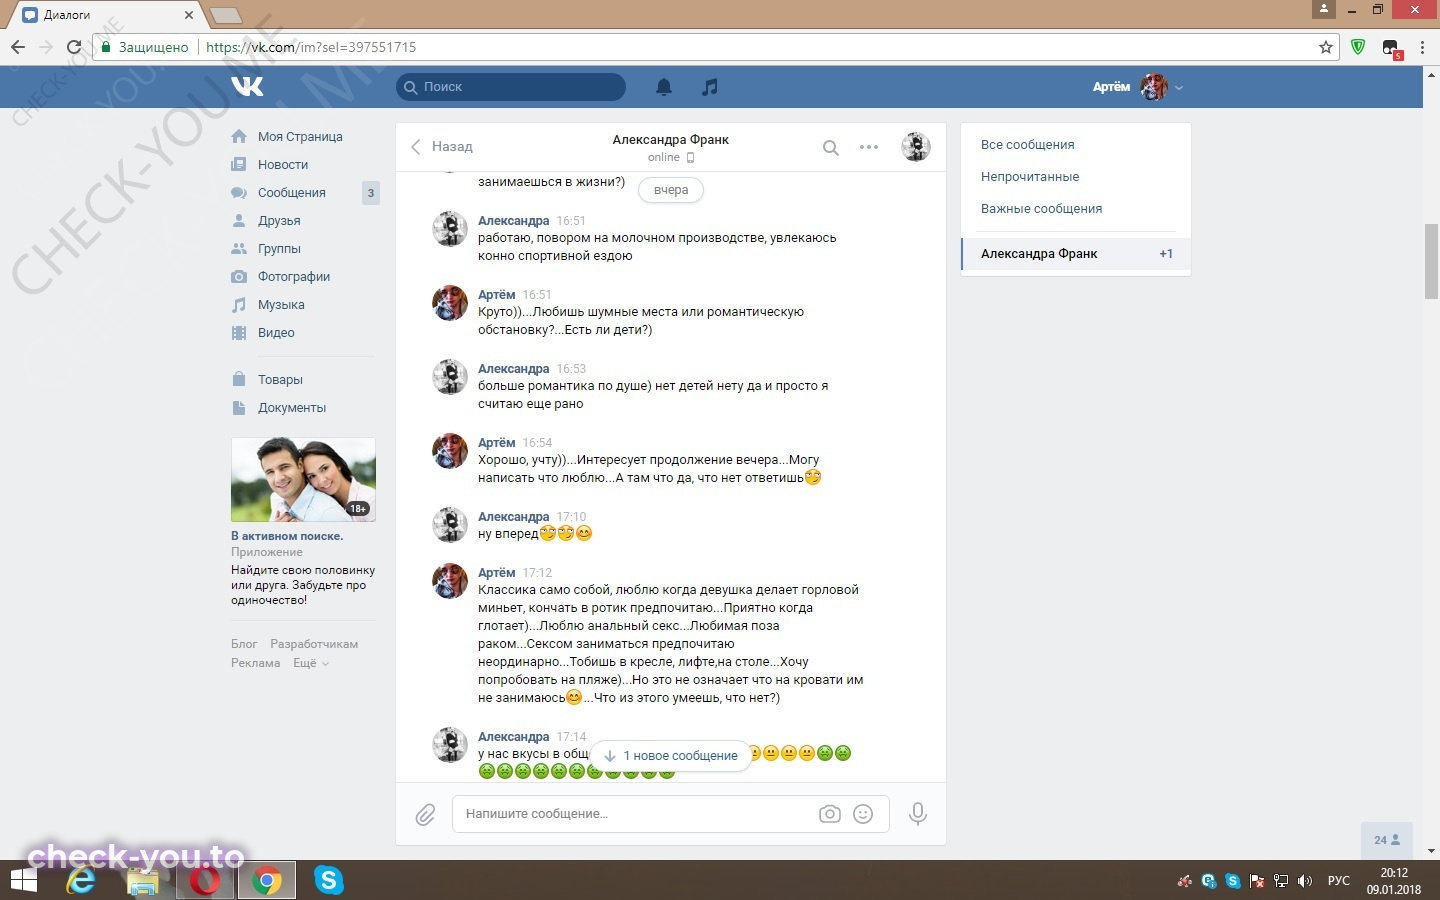
Task: Show Важные сообщения filter
Action: [1041, 209]
